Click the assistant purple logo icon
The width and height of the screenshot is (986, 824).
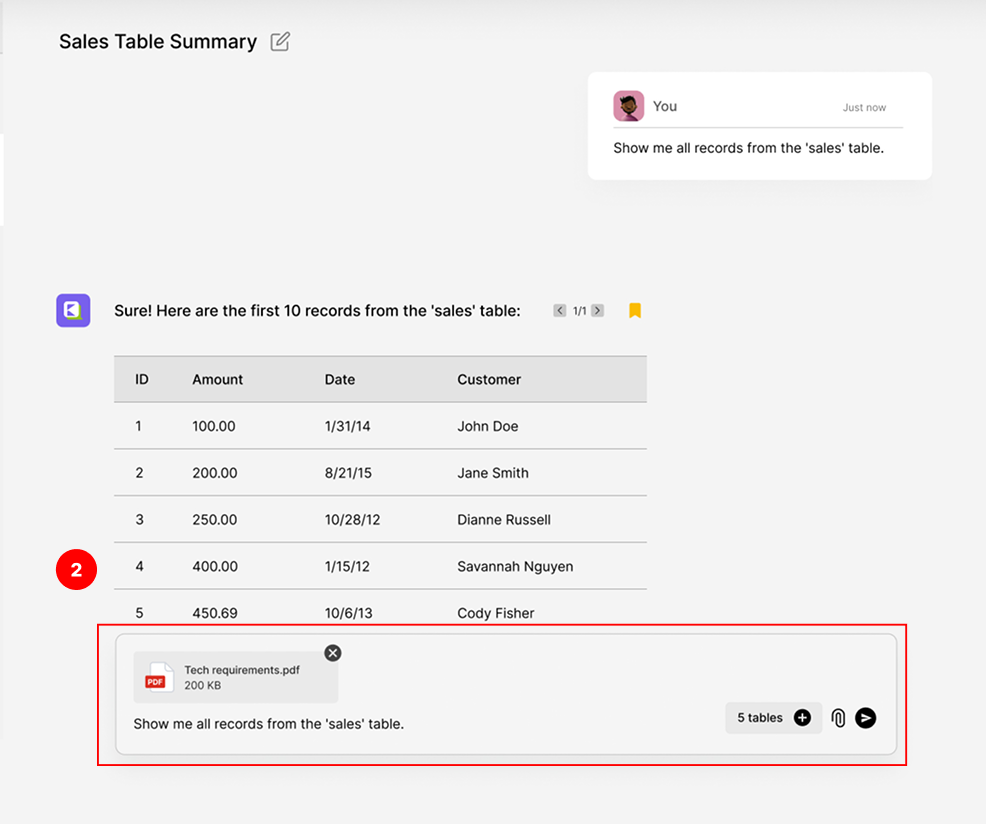point(73,311)
